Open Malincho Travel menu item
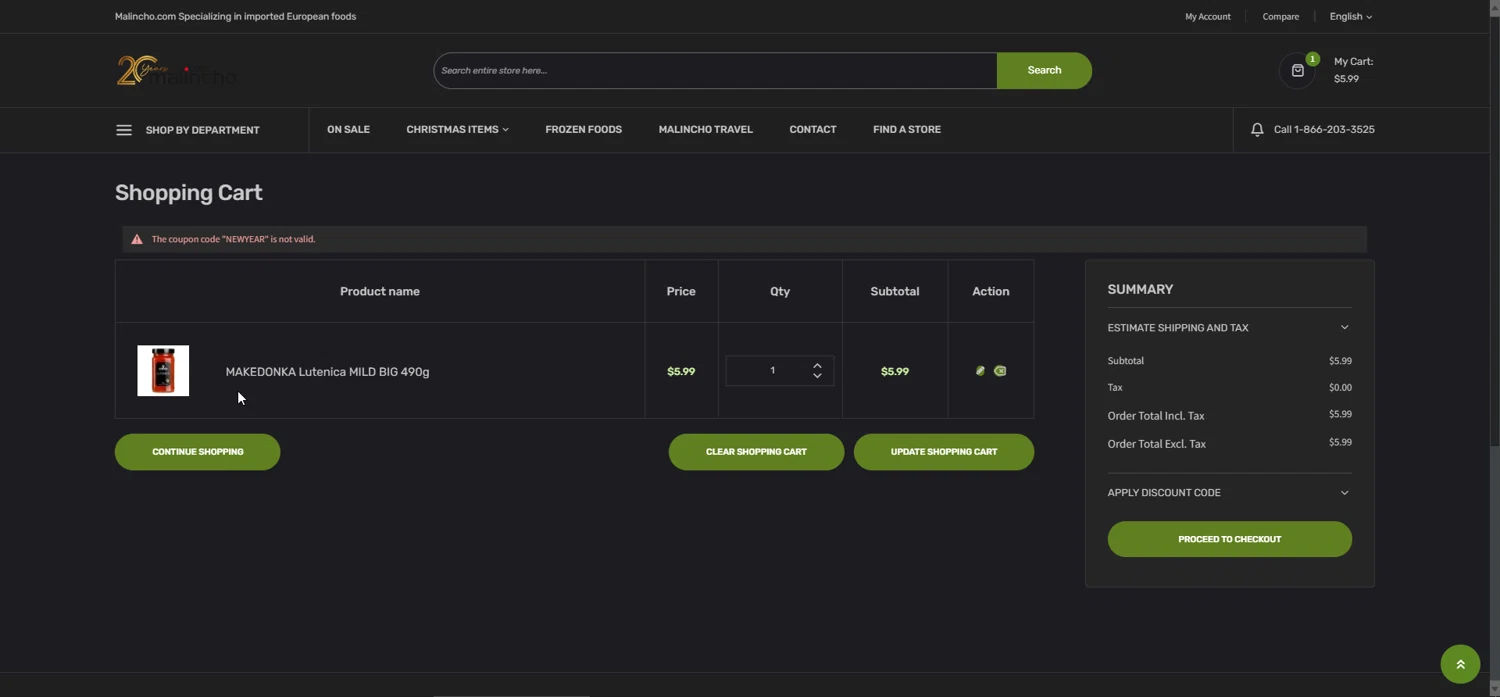The width and height of the screenshot is (1500, 697). pyautogui.click(x=705, y=129)
